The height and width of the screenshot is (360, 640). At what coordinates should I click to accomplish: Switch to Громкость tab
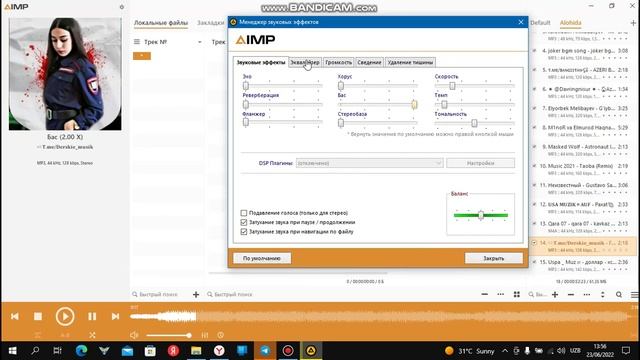(x=338, y=62)
